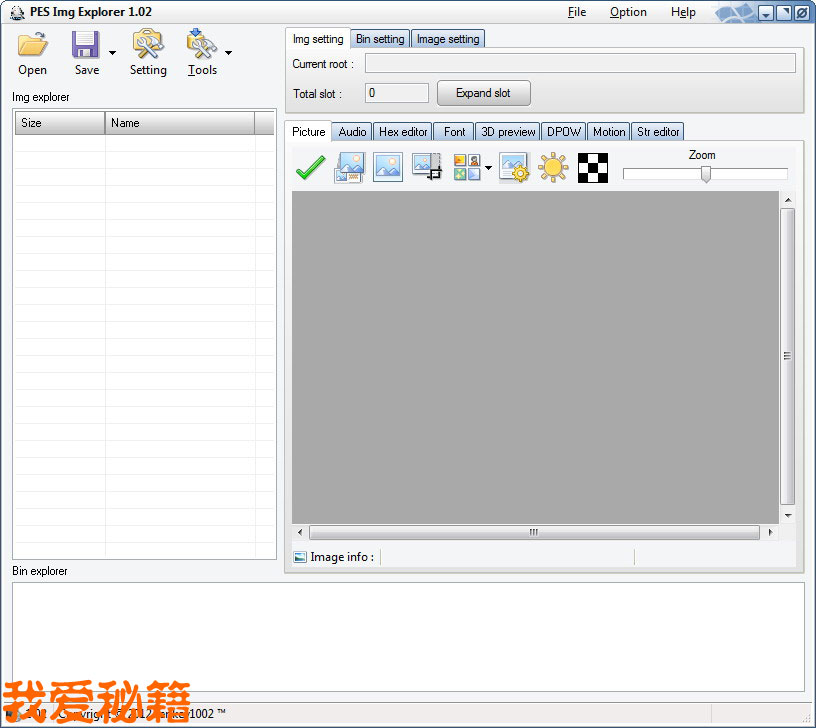The width and height of the screenshot is (816, 728).
Task: Toggle the checkerboard transparency background icon
Action: pos(593,168)
